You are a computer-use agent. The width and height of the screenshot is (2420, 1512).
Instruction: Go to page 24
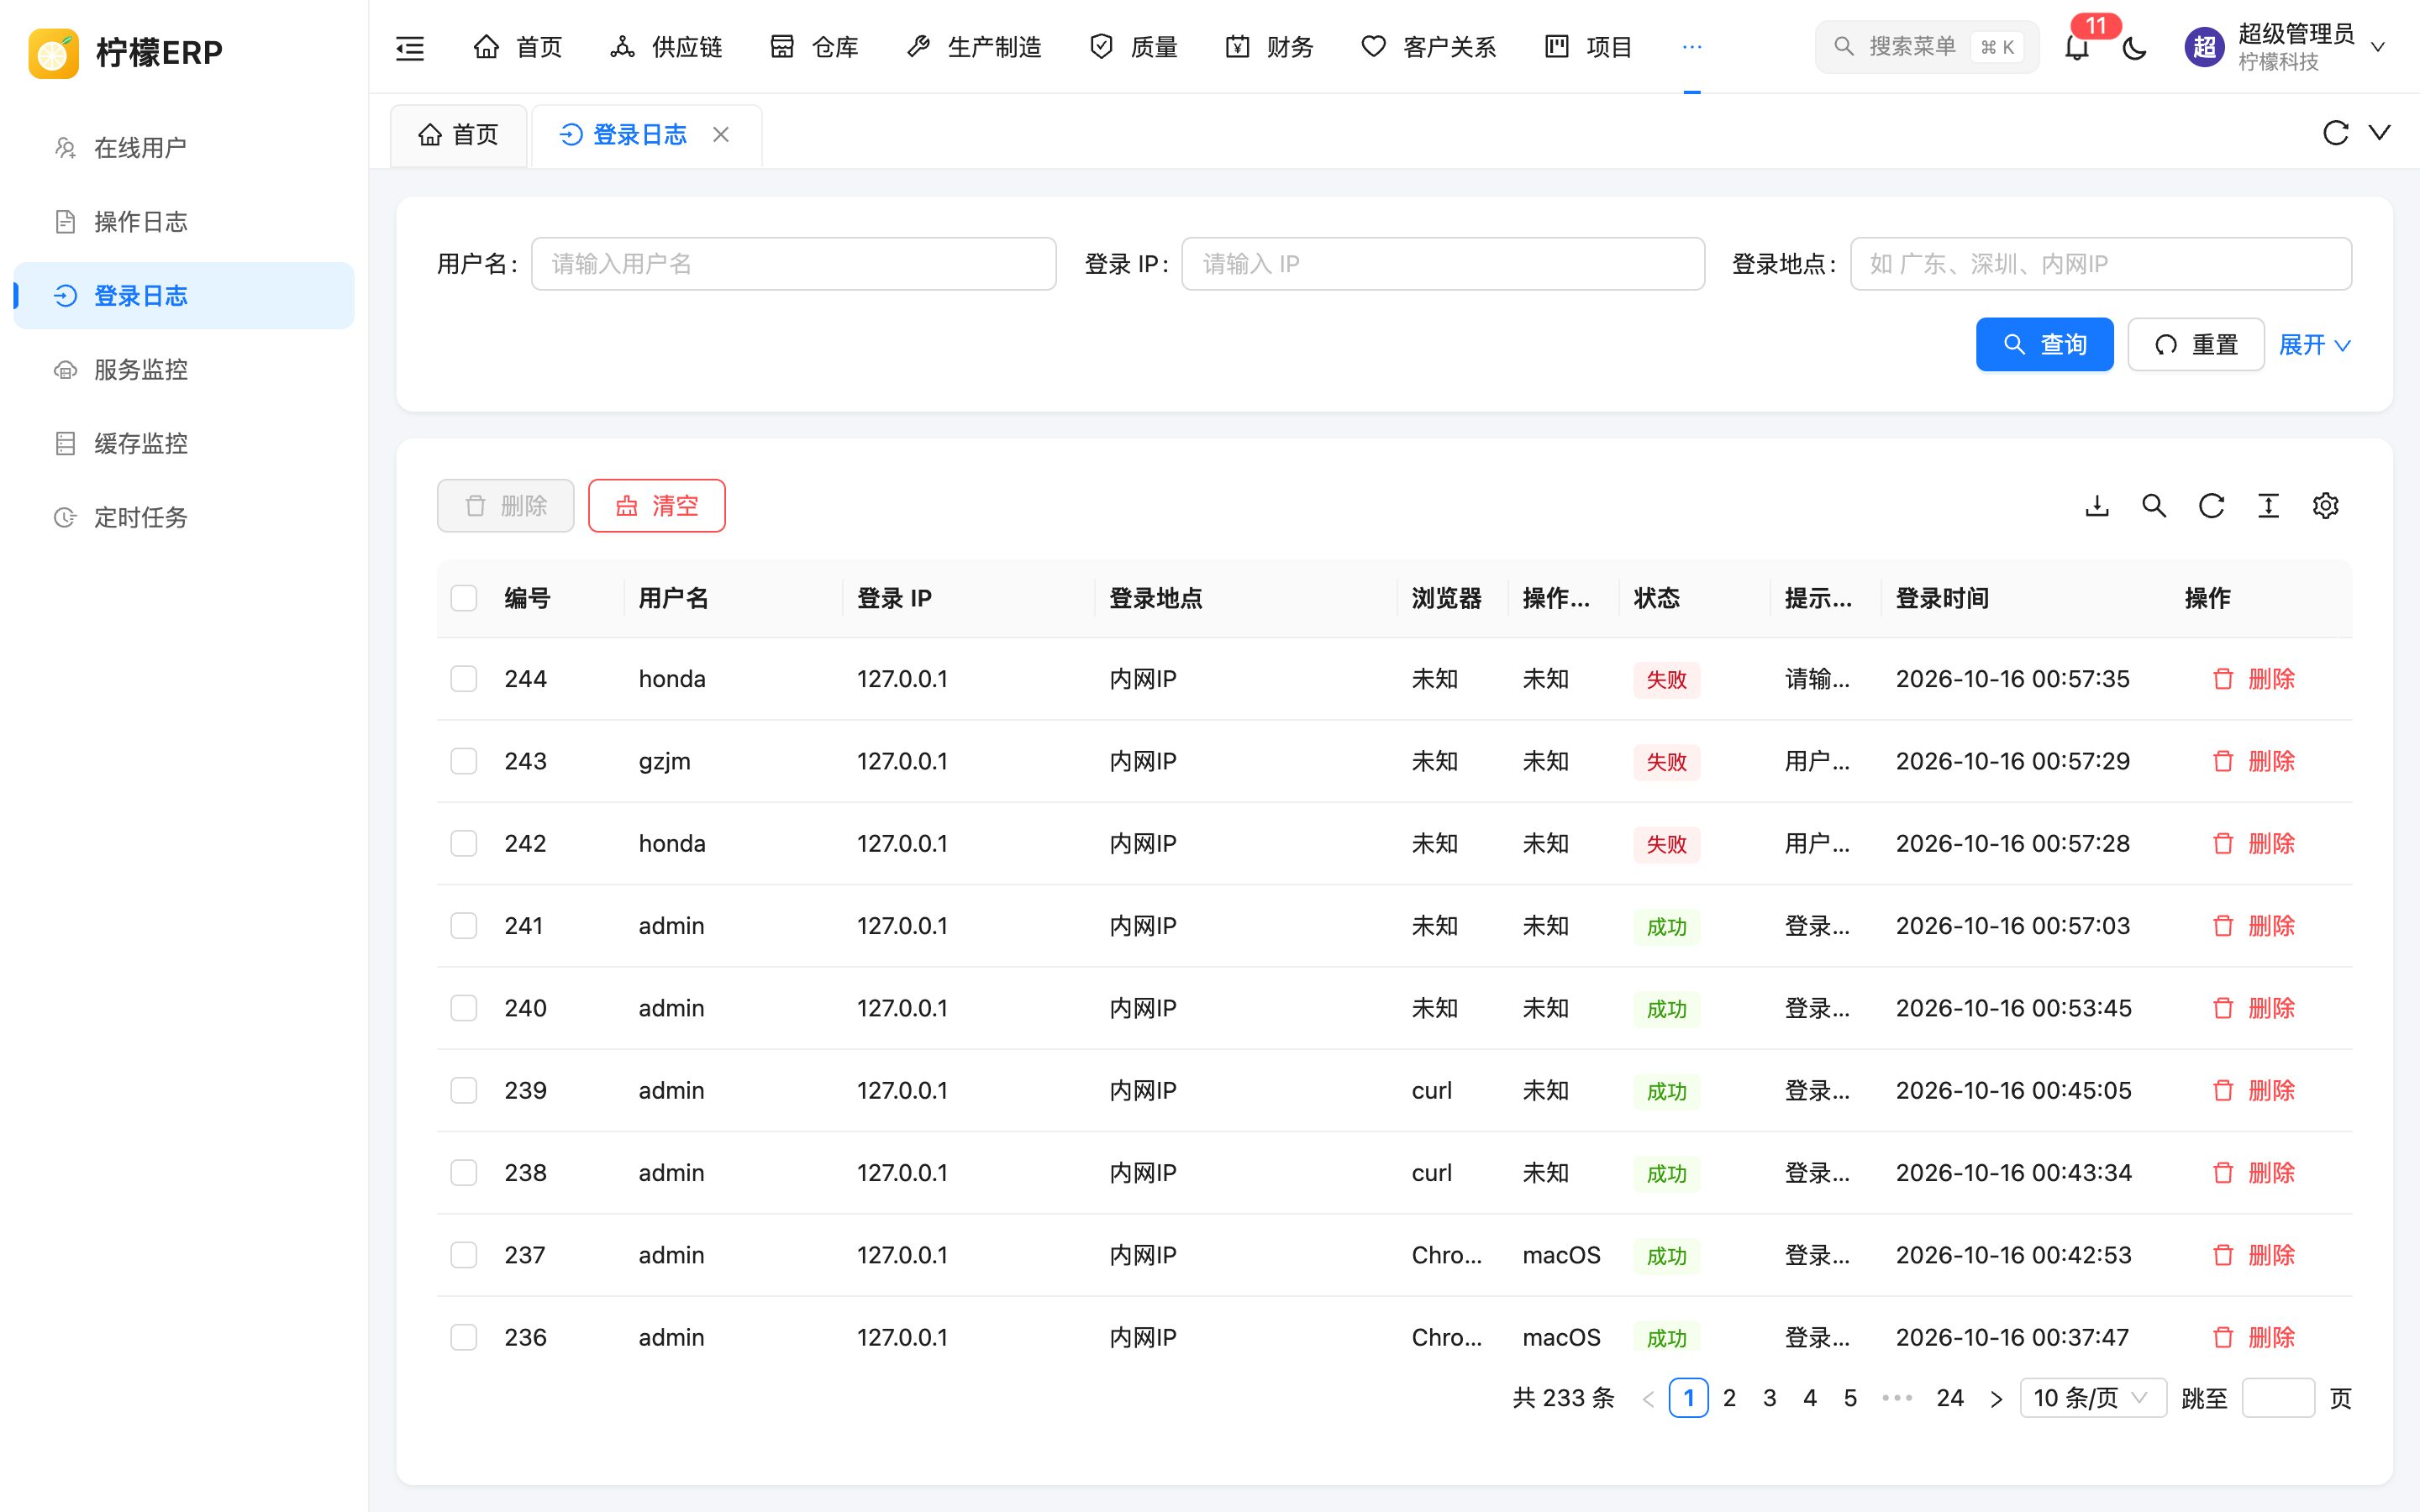coord(1950,1398)
